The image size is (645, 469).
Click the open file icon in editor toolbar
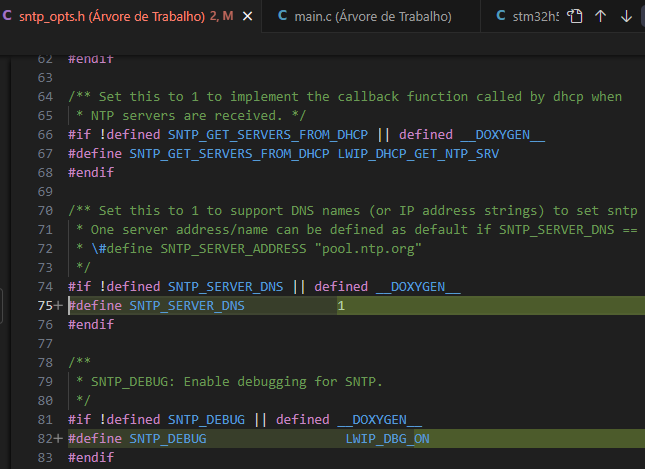(x=575, y=17)
